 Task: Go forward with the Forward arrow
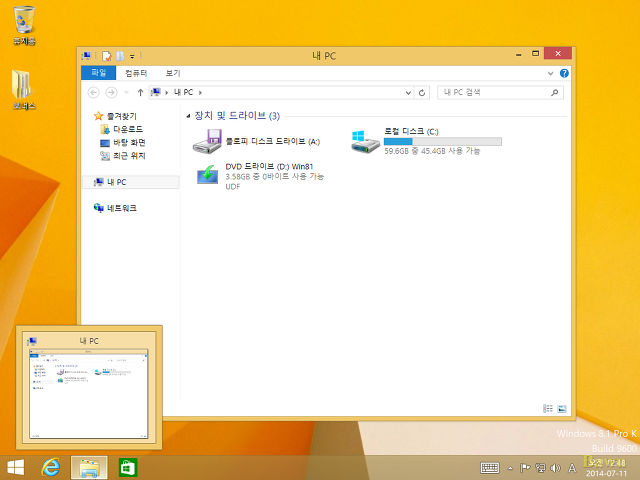(x=111, y=93)
